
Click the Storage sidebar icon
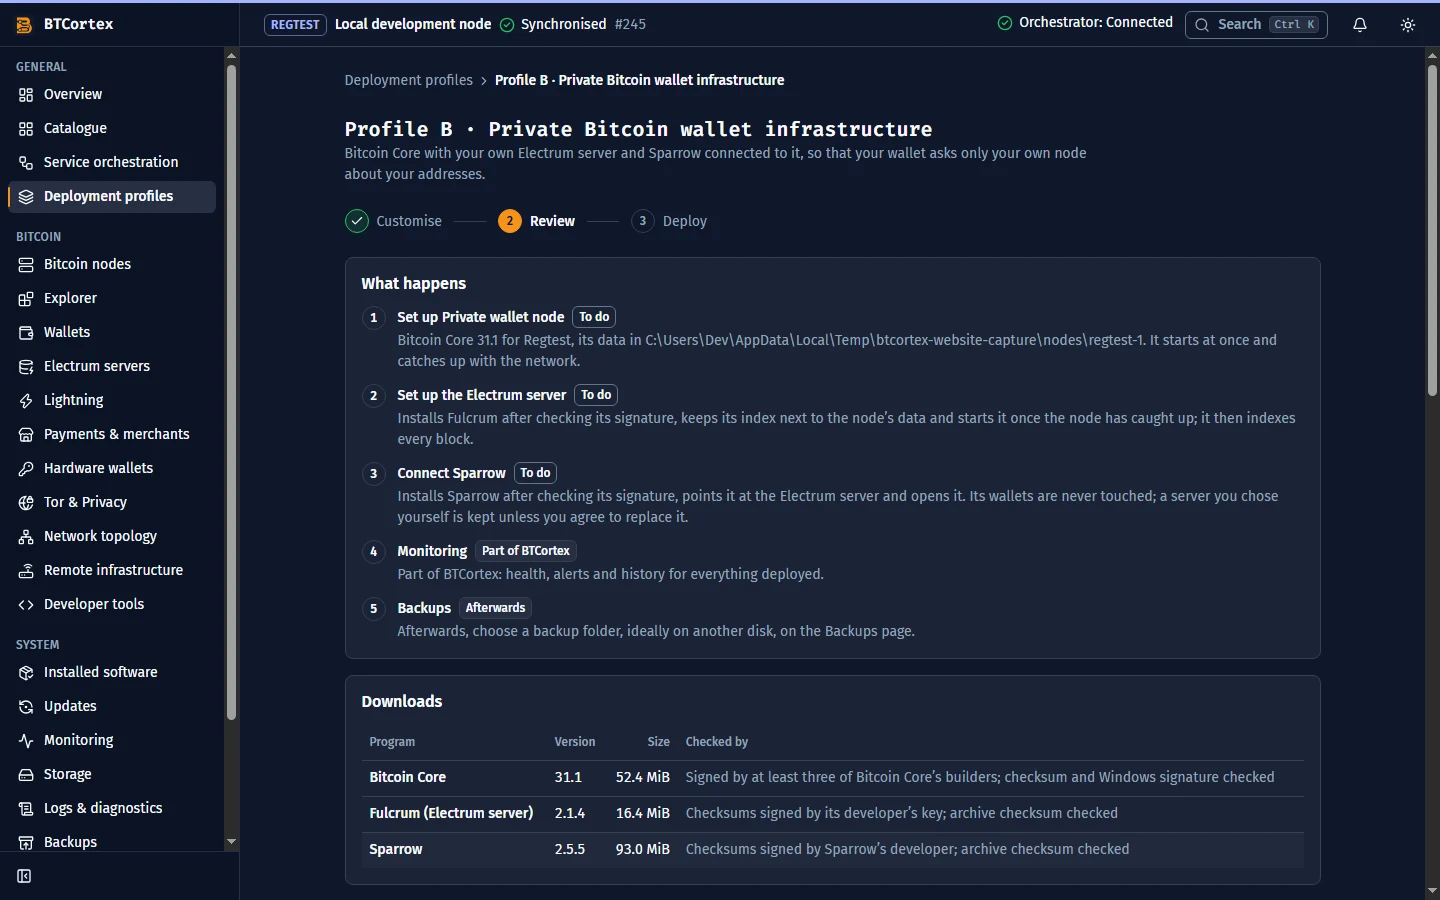26,775
